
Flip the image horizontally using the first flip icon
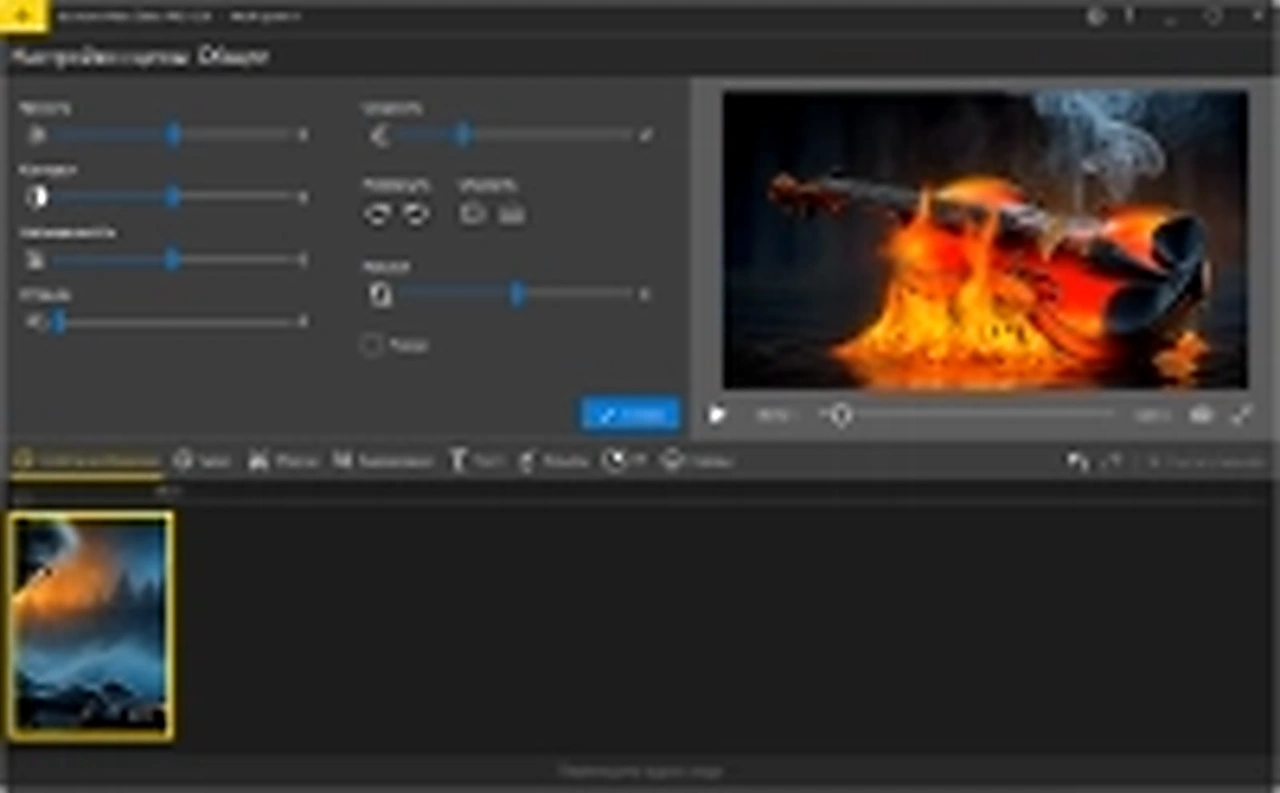(472, 214)
